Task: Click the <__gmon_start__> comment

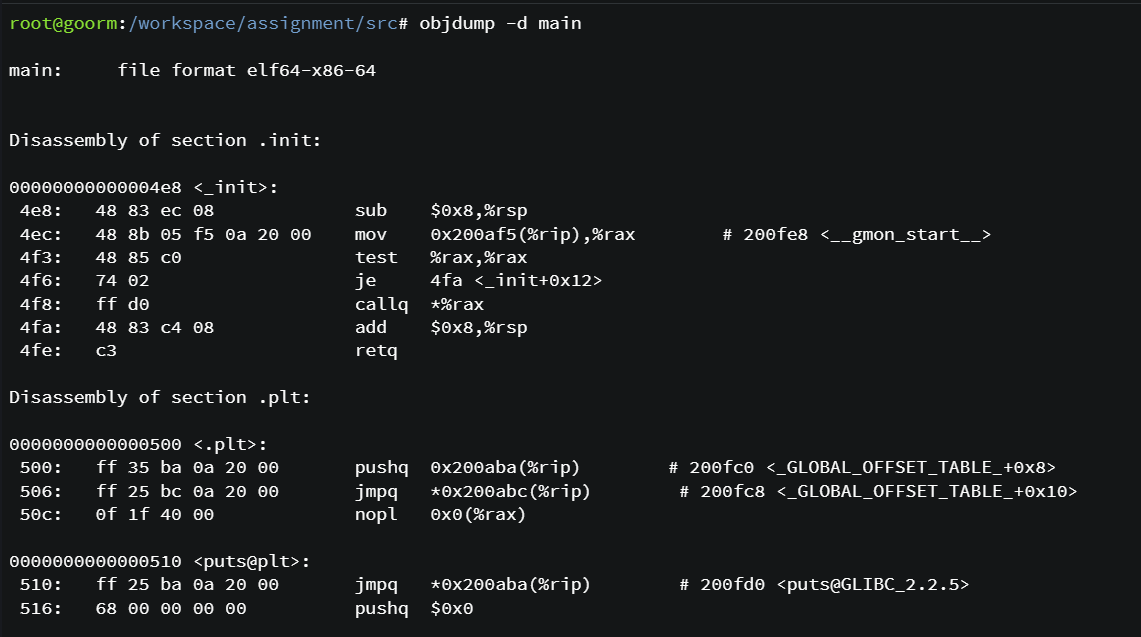Action: point(905,234)
